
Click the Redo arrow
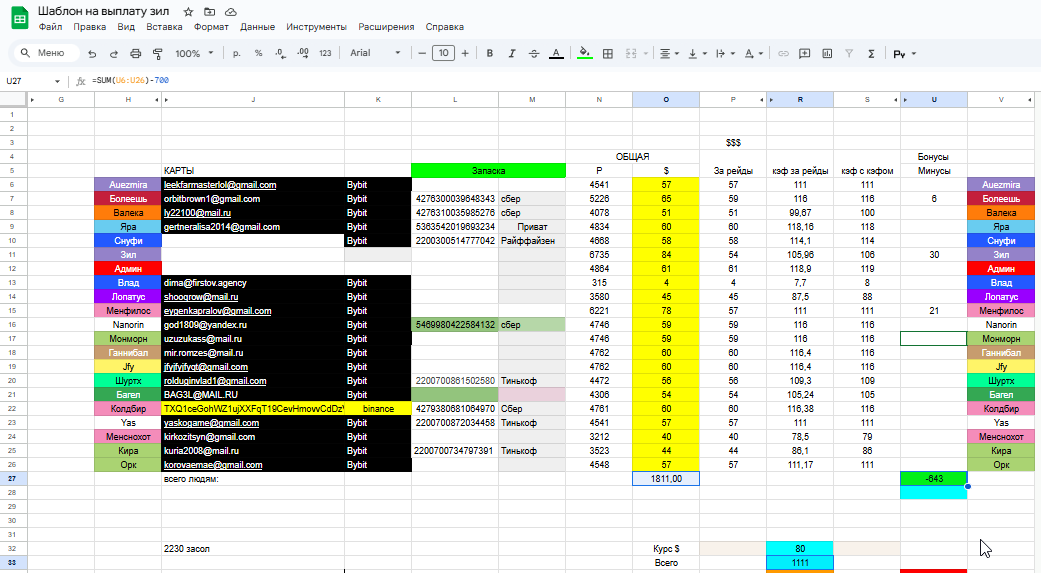pyautogui.click(x=114, y=53)
